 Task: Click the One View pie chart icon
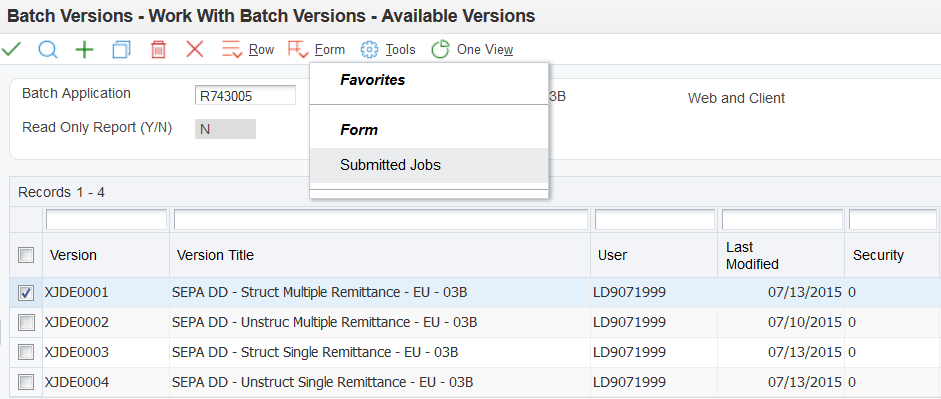tap(440, 50)
